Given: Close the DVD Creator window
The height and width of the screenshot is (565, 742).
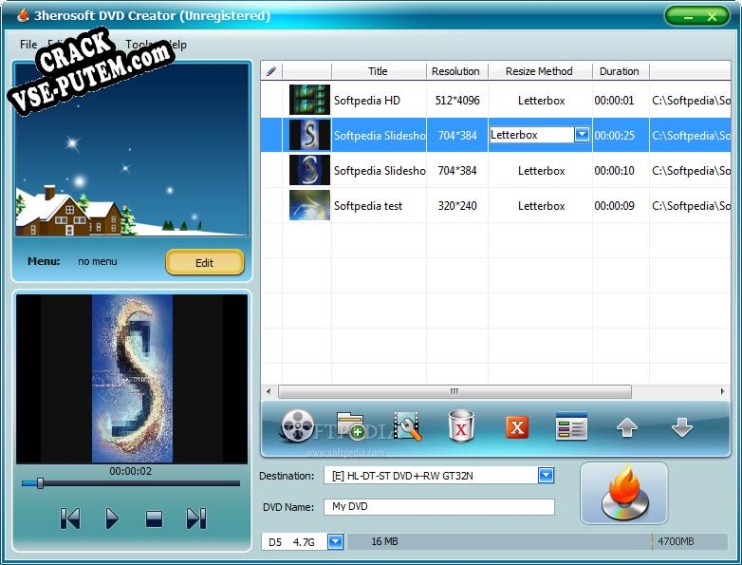Looking at the screenshot, I should click(712, 17).
